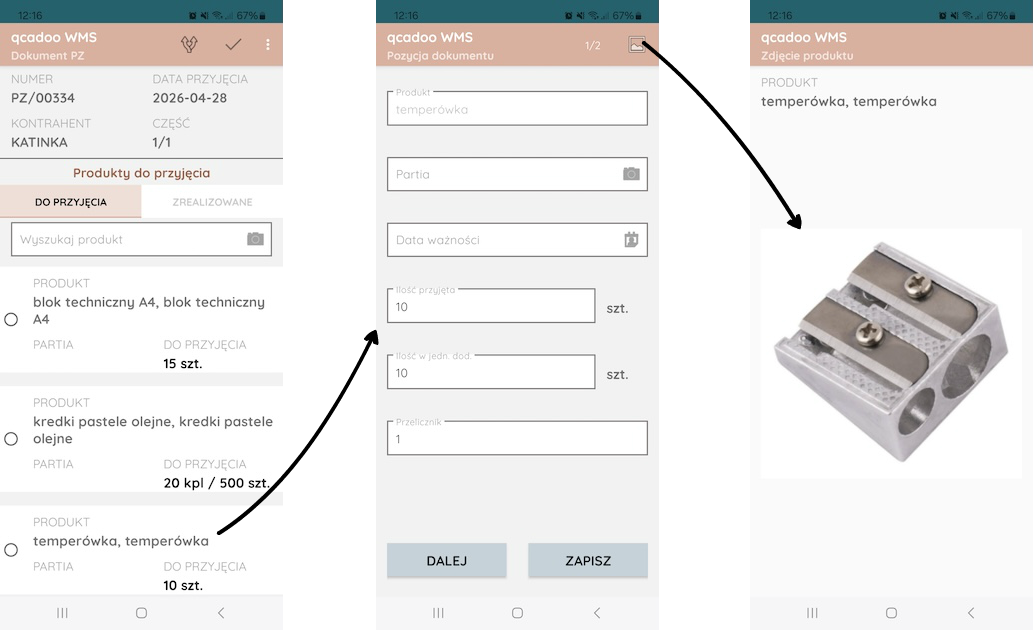This screenshot has height=630, width=1033.
Task: Tap the pencil sharpener product photo
Action: pos(891,353)
